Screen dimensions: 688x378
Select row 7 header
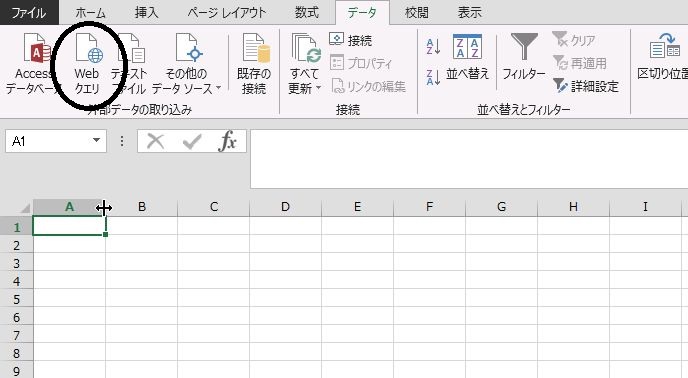tap(16, 335)
